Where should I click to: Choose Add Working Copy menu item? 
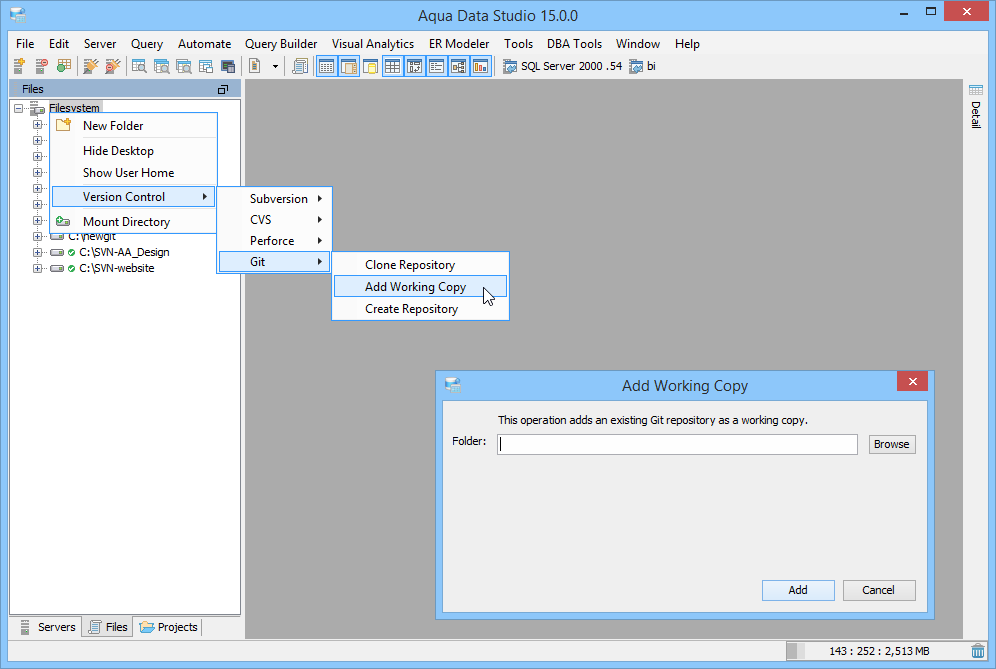421,287
